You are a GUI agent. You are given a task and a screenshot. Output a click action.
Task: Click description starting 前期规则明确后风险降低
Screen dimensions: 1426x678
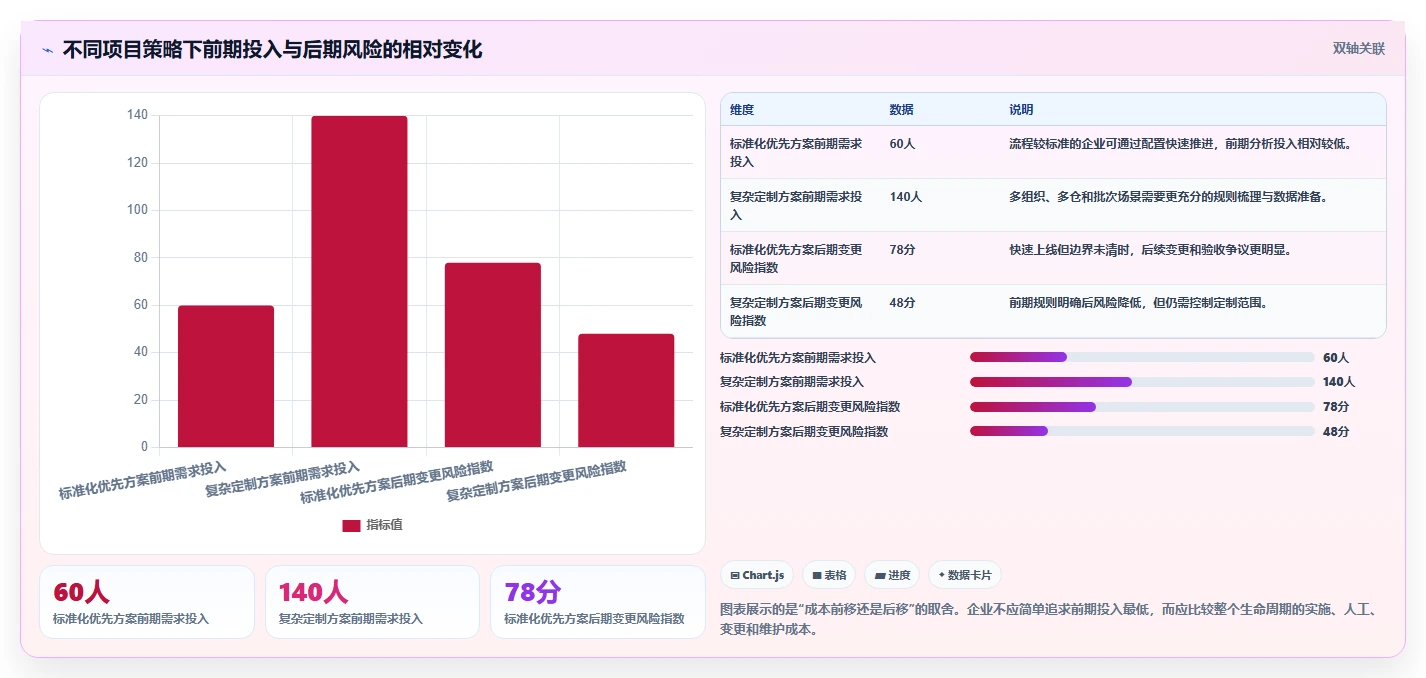pos(1139,303)
